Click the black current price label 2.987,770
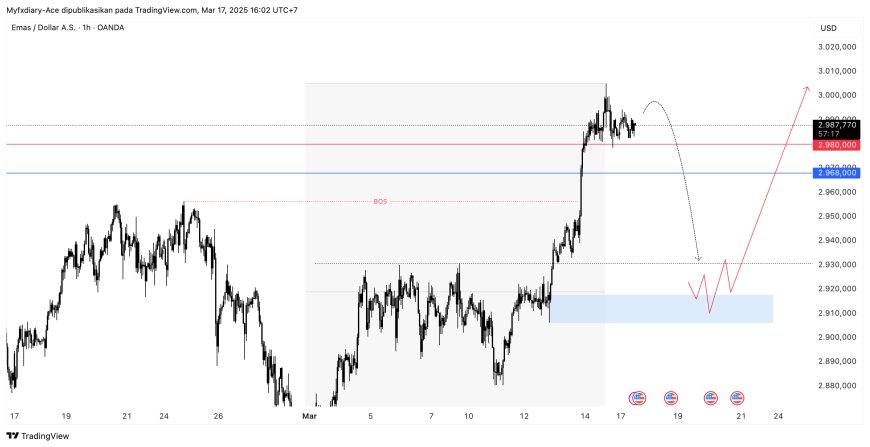 [x=835, y=125]
